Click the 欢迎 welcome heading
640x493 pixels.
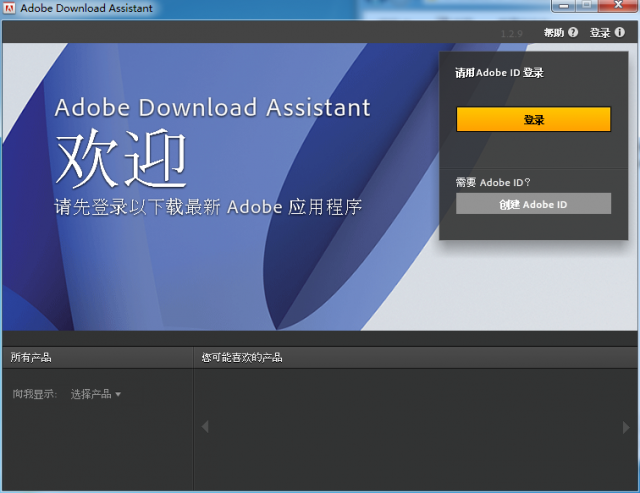[x=121, y=158]
